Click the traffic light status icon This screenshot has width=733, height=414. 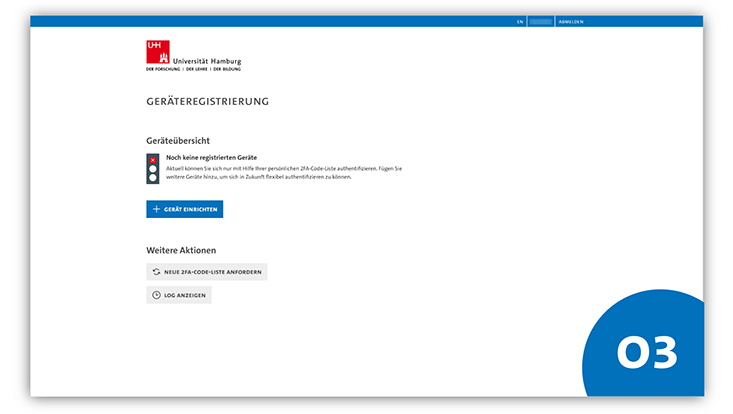coord(153,169)
